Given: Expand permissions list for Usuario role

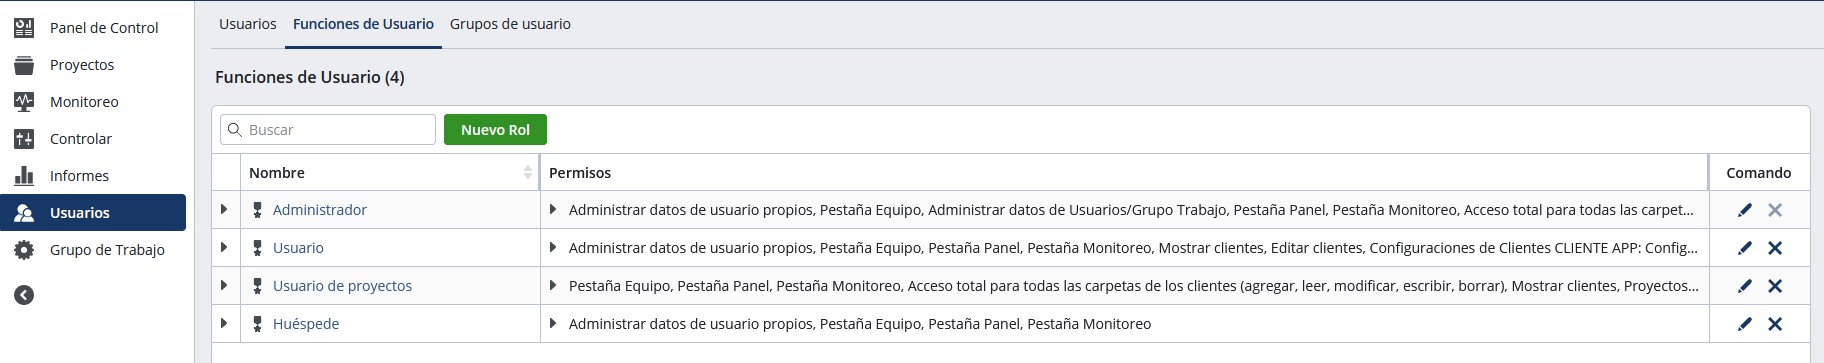Looking at the screenshot, I should [x=553, y=248].
